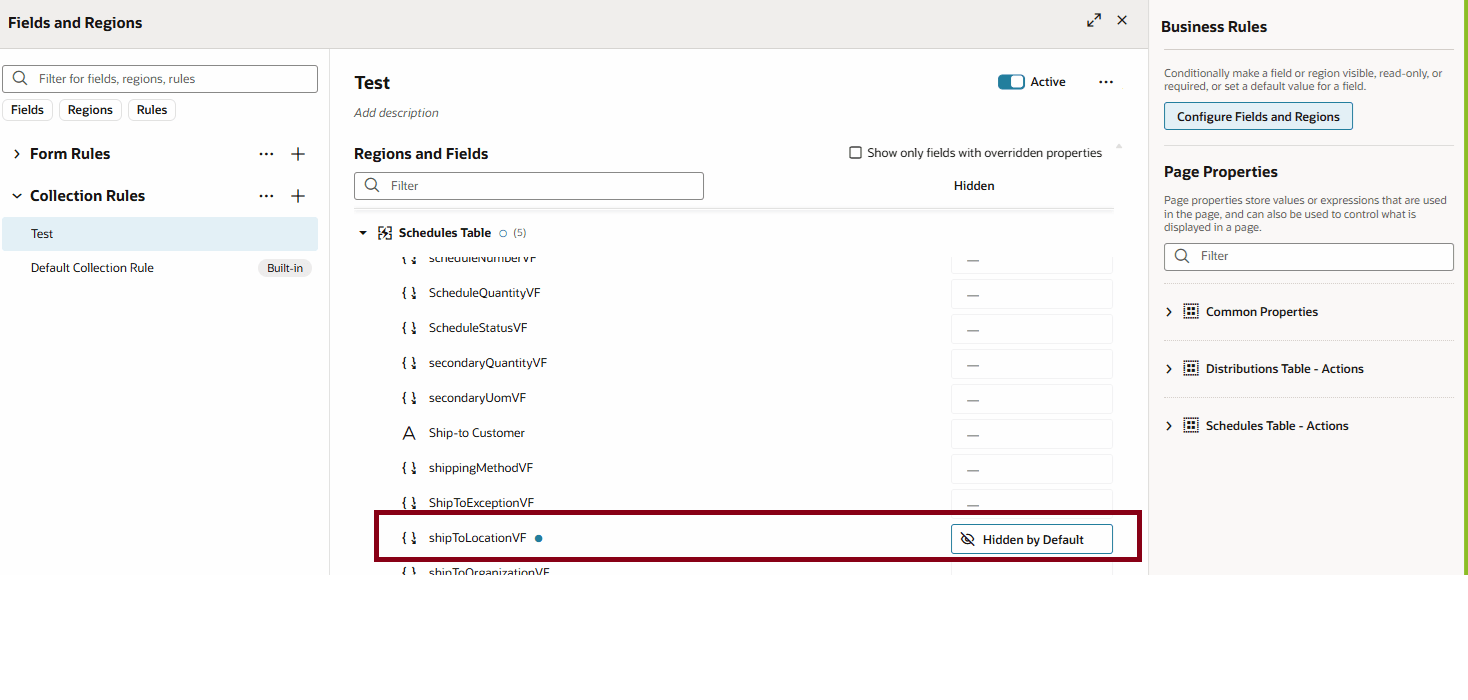
Task: Click the magnifier icon in the Regions and Fields filter
Action: (372, 186)
